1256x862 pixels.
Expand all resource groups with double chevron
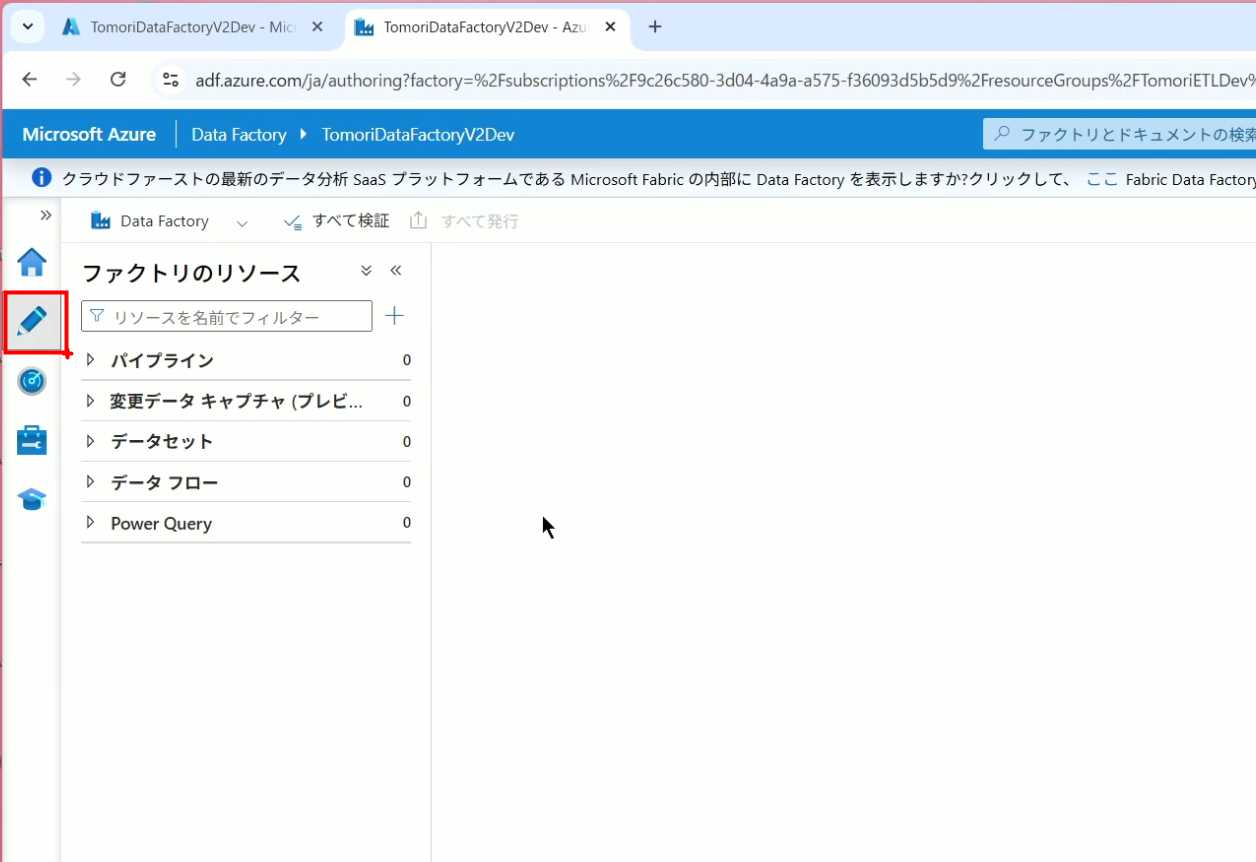366,271
